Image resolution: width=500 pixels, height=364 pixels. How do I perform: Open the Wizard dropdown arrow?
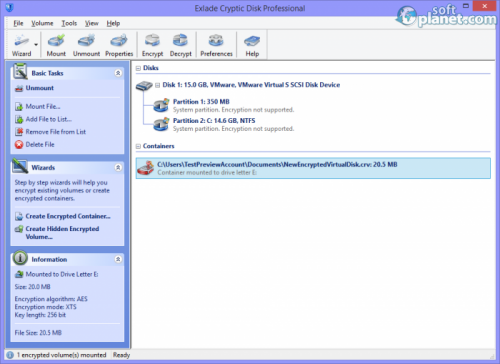tap(36, 45)
